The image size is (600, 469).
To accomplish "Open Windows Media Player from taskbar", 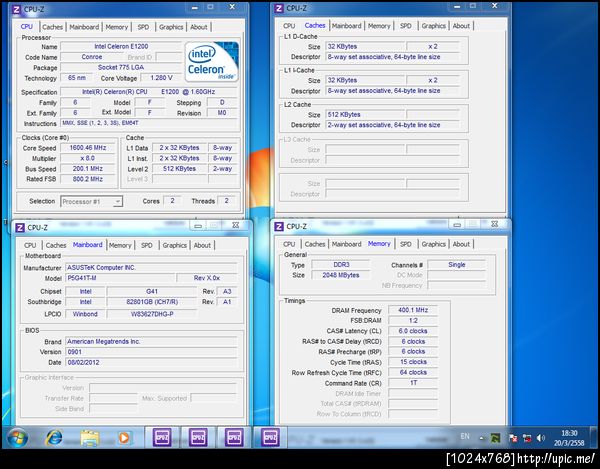I will click(124, 437).
